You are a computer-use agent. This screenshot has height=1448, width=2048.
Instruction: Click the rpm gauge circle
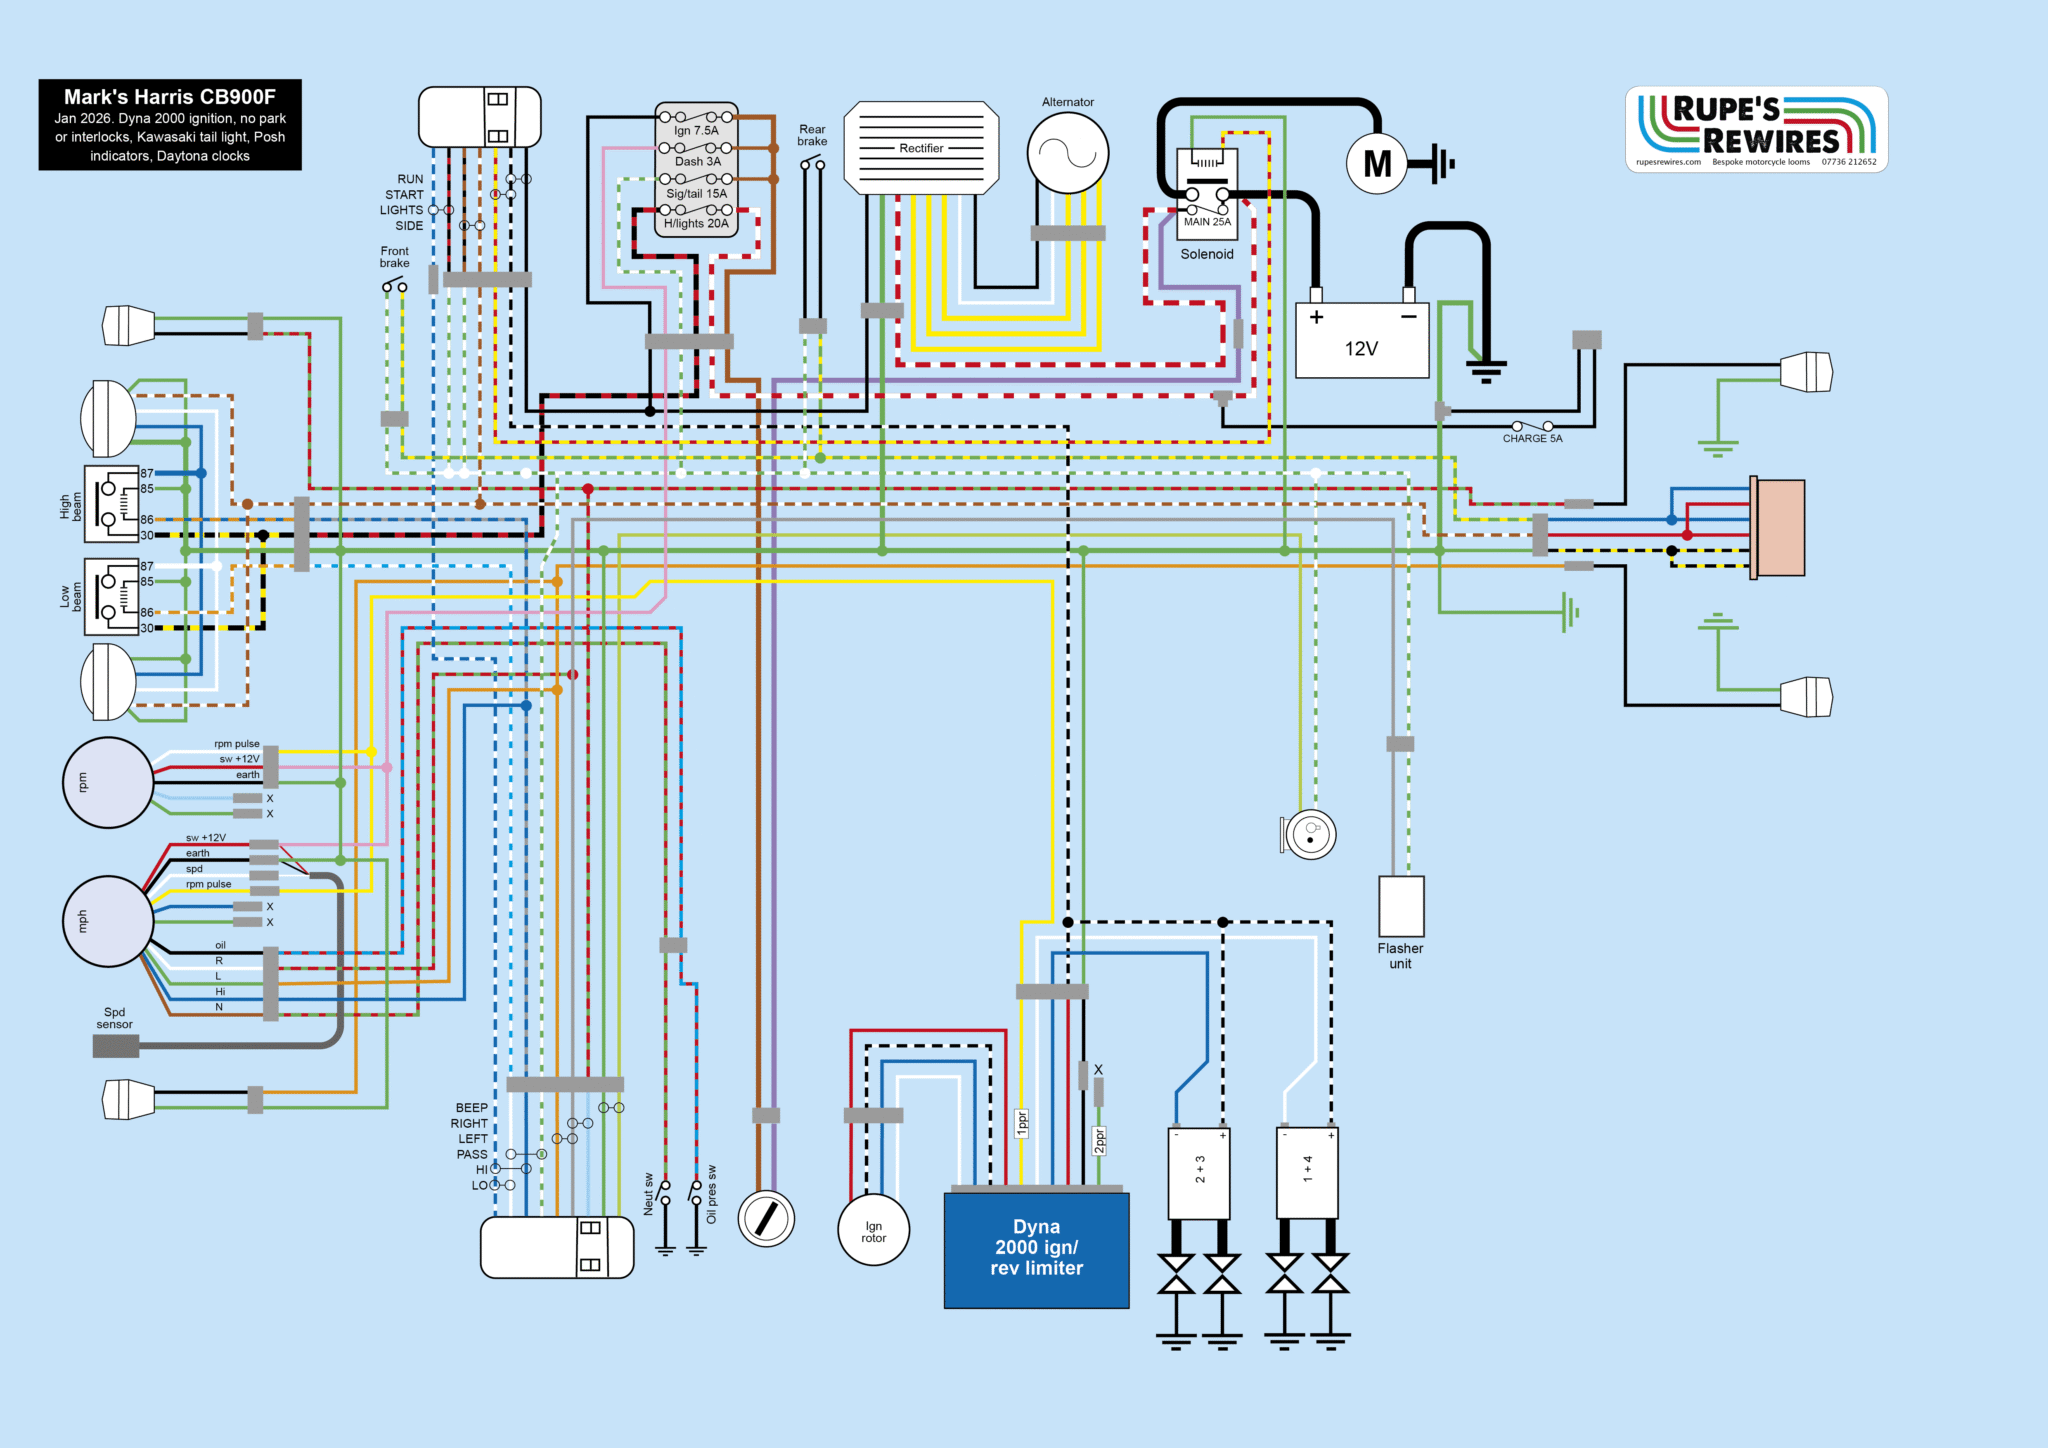point(108,782)
